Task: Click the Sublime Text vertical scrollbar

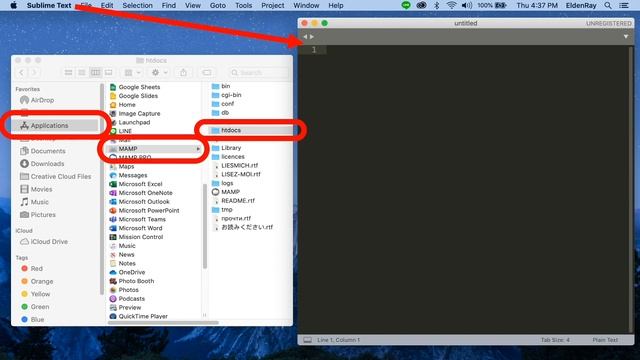Action: tap(632, 189)
